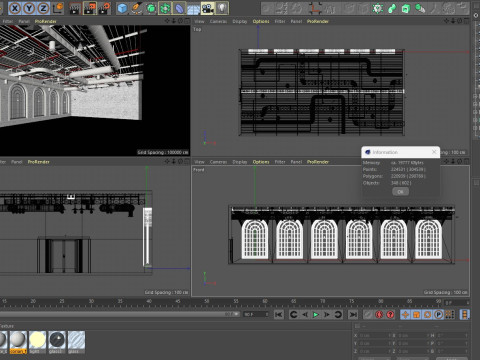
Task: Select the spline Pen tool
Action: (x=137, y=8)
